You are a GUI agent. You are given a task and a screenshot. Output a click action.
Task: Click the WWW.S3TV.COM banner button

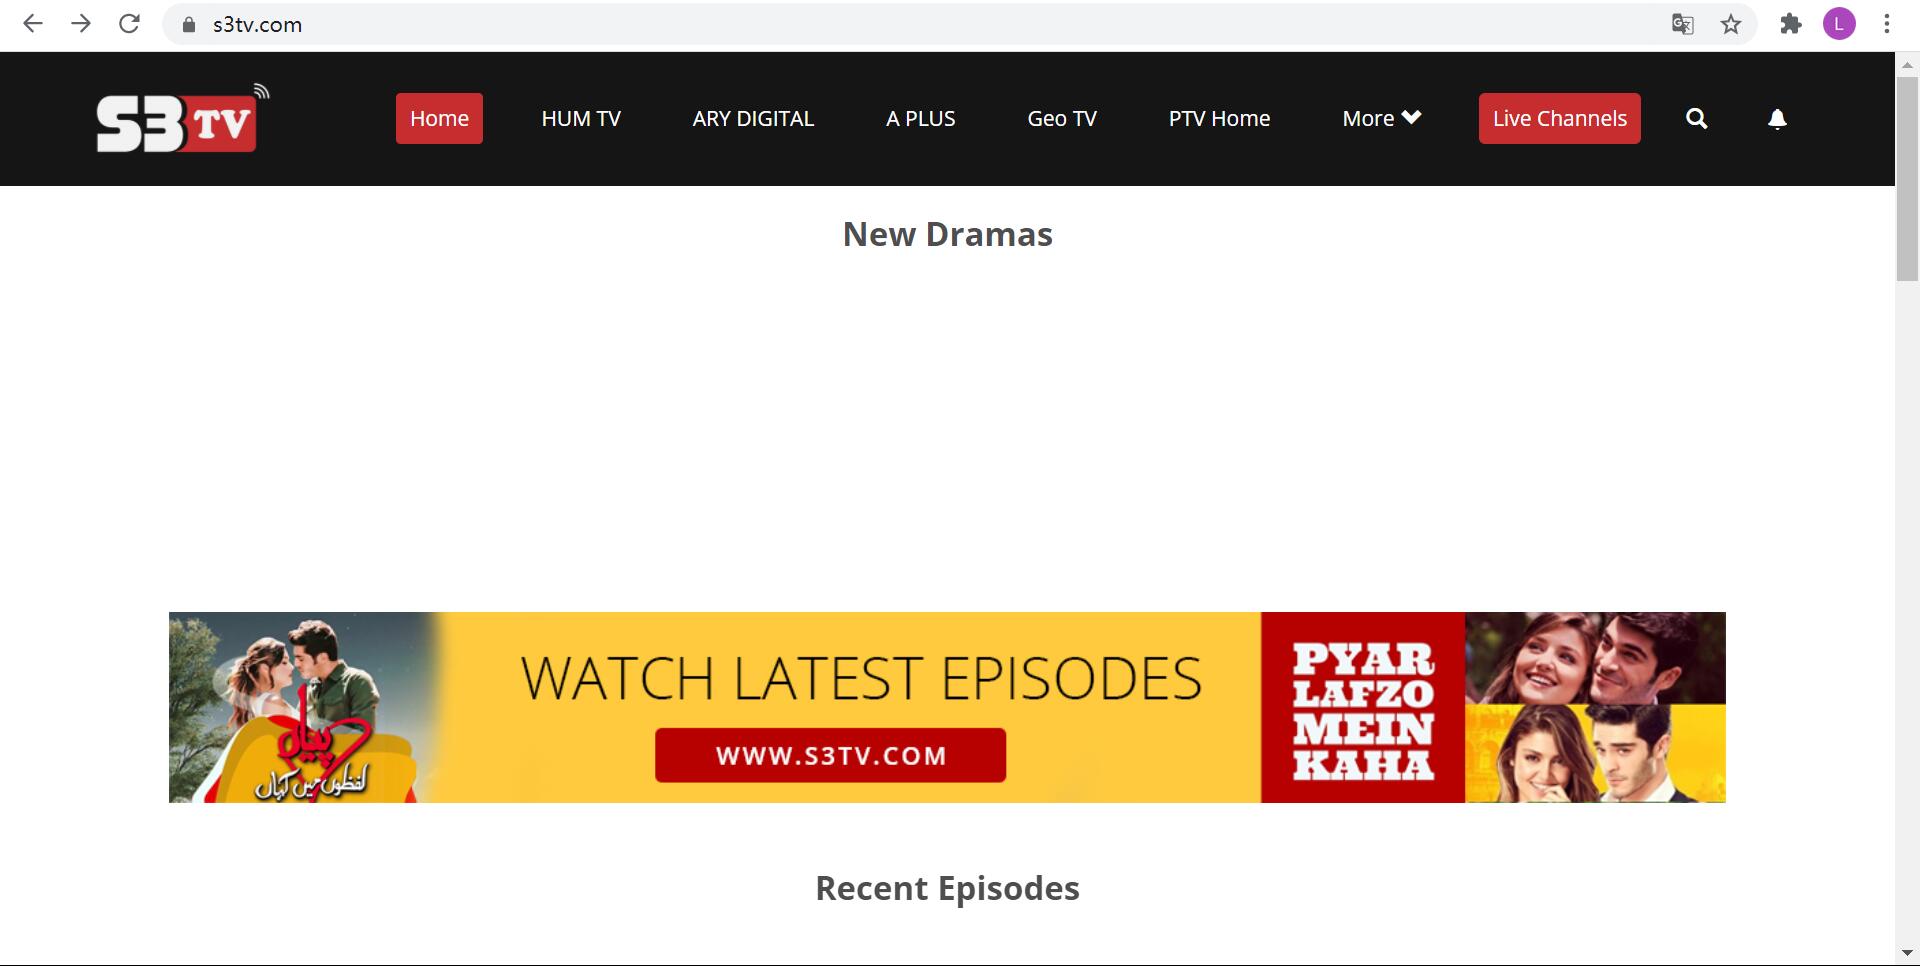[830, 755]
